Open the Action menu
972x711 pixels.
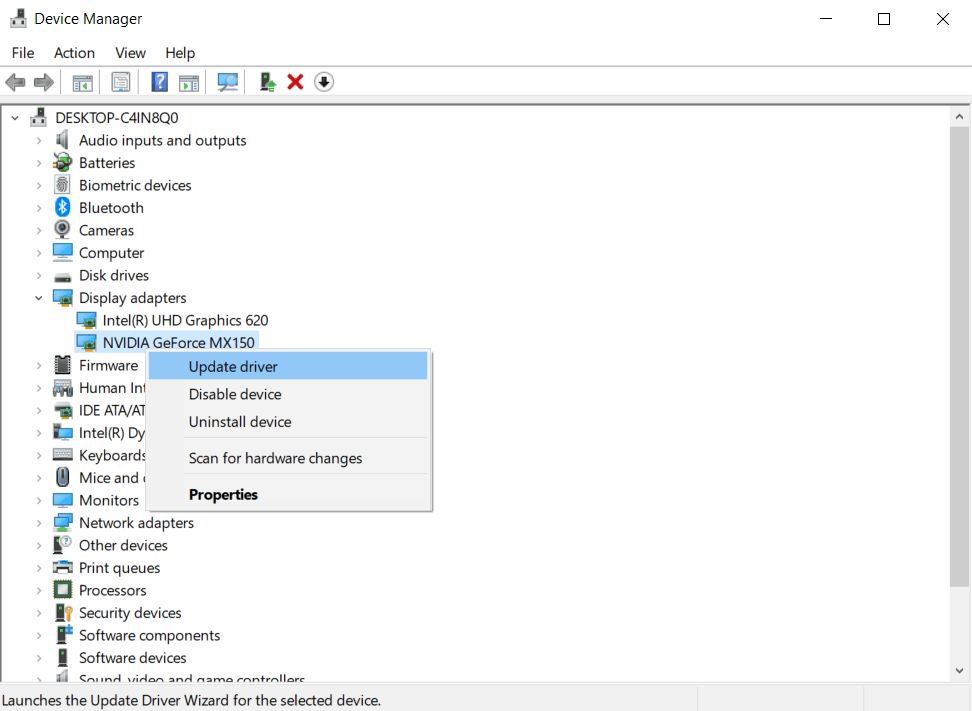(74, 53)
